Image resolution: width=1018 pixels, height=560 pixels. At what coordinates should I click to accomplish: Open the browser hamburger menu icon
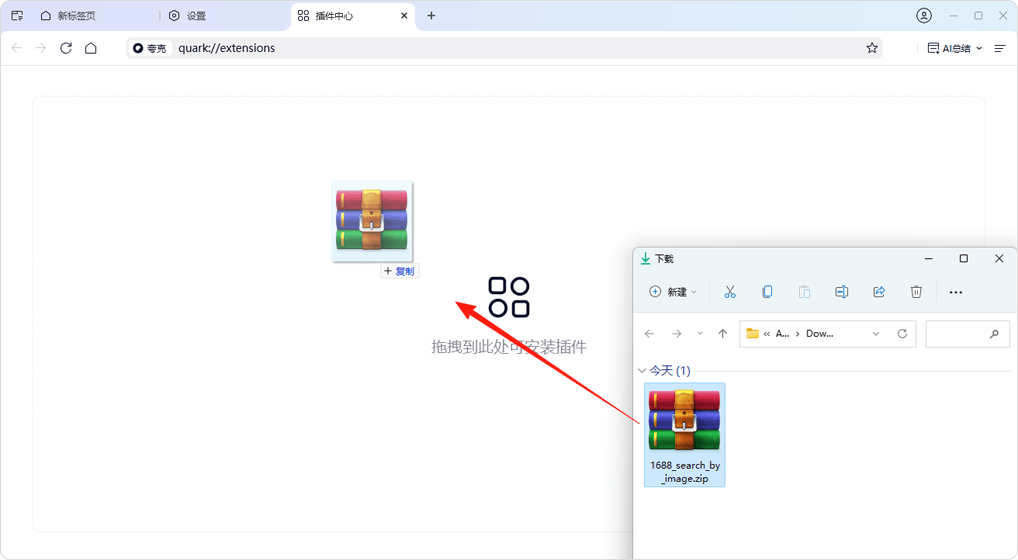[x=1000, y=48]
